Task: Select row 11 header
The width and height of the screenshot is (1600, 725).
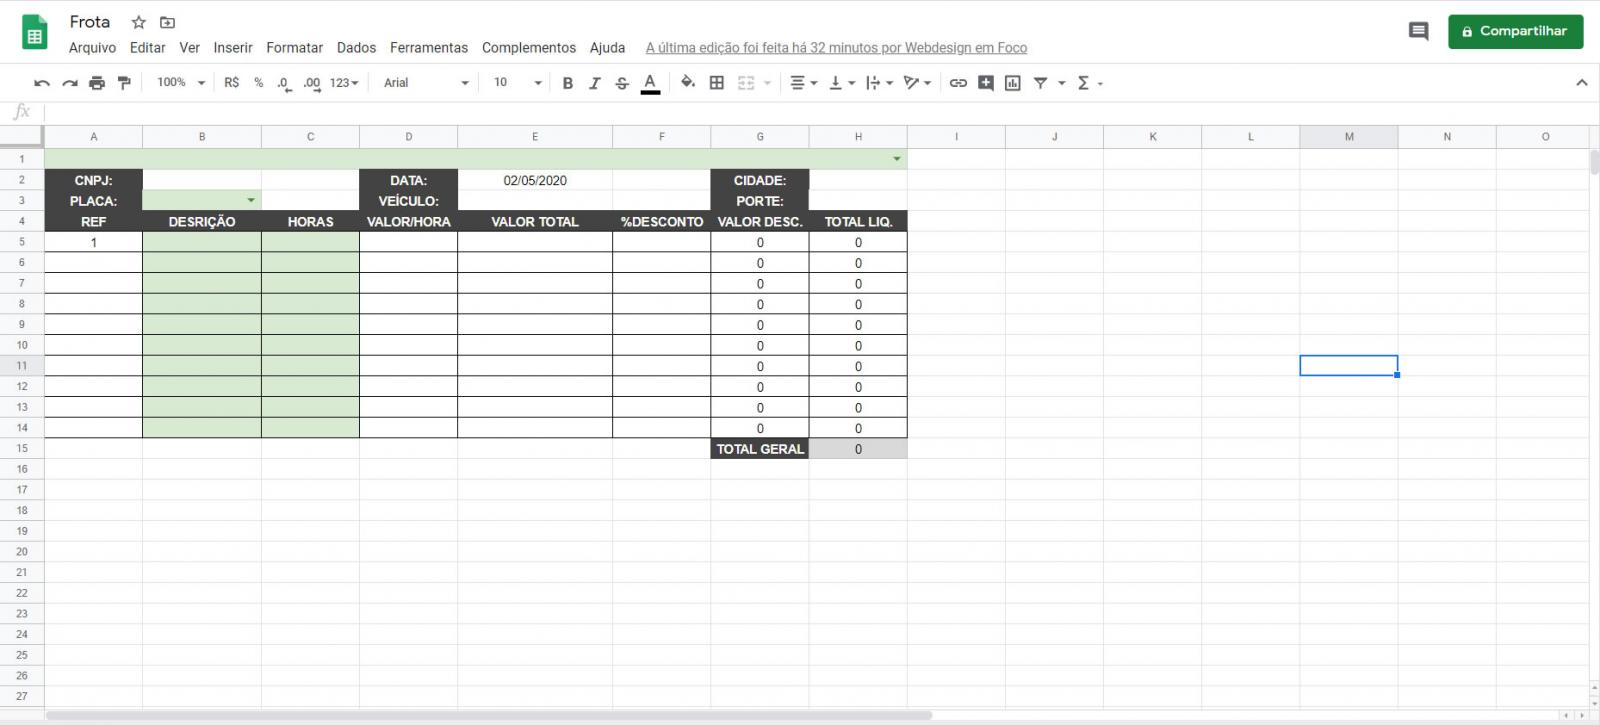Action: pyautogui.click(x=22, y=366)
